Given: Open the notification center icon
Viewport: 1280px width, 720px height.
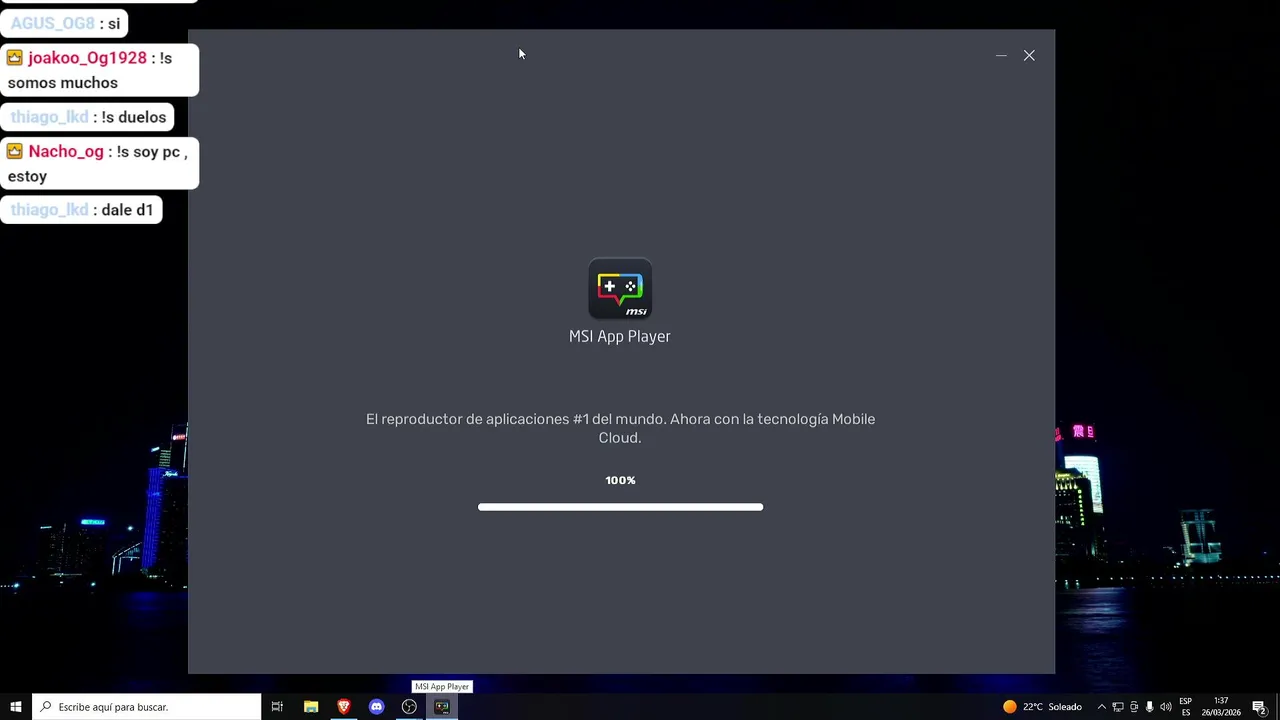Looking at the screenshot, I should pos(1260,707).
